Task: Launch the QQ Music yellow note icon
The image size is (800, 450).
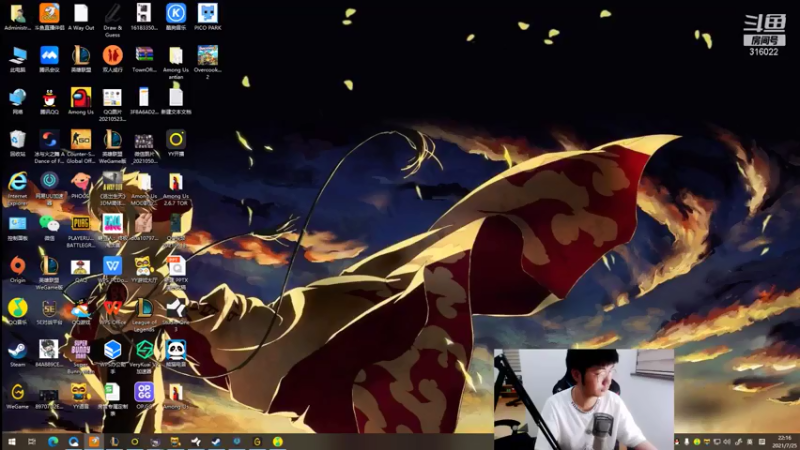Action: tap(17, 308)
